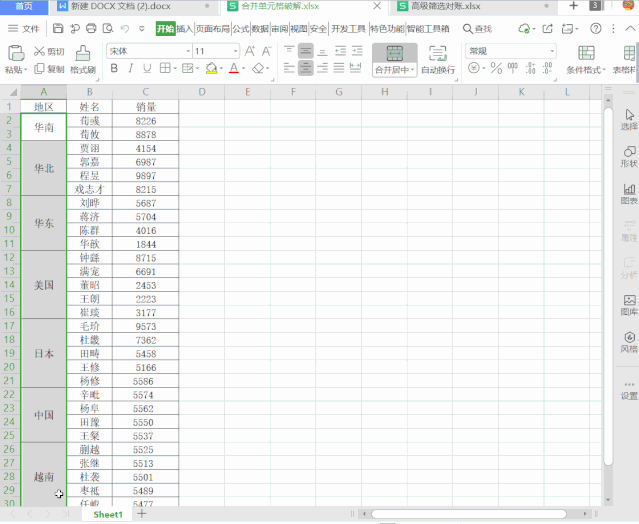
Task: Open number format dropdown 常规
Action: [552, 51]
